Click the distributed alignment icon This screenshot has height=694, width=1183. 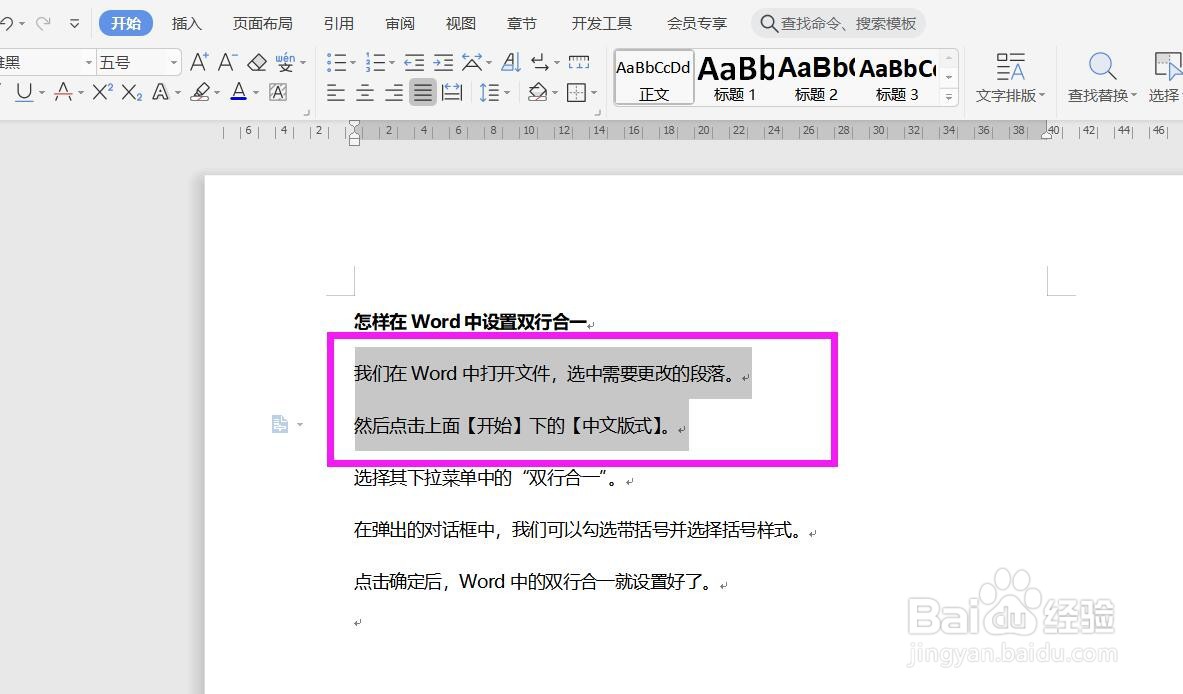452,93
